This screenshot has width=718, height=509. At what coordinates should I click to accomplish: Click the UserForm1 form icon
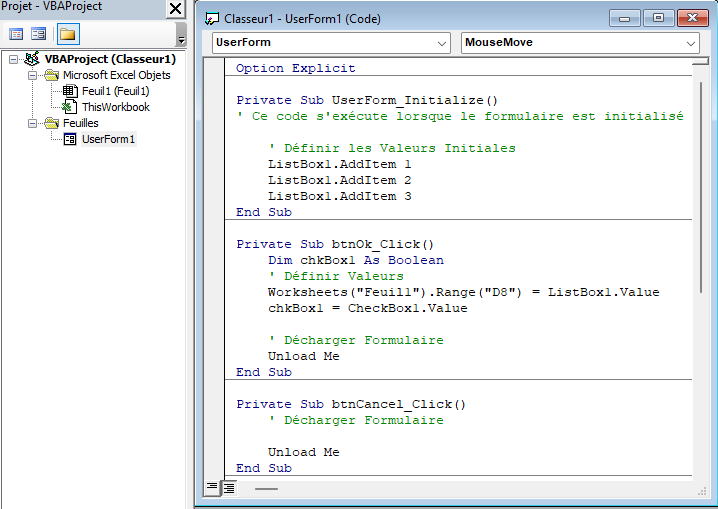pos(70,139)
